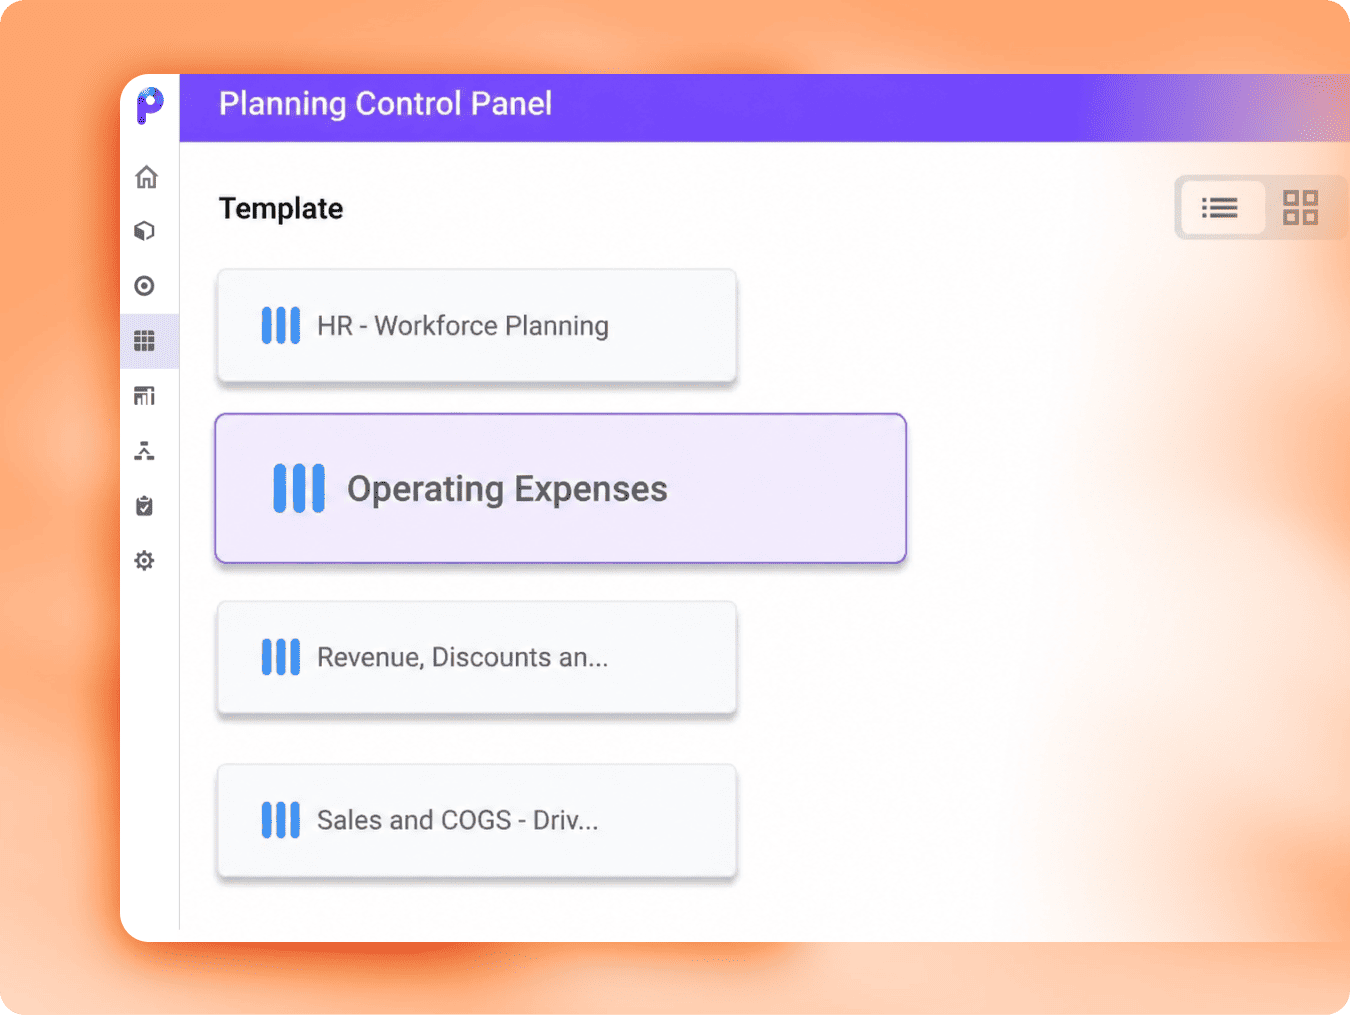Image resolution: width=1350 pixels, height=1015 pixels.
Task: Open the Sales and COGS - Driv... template
Action: pyautogui.click(x=477, y=821)
